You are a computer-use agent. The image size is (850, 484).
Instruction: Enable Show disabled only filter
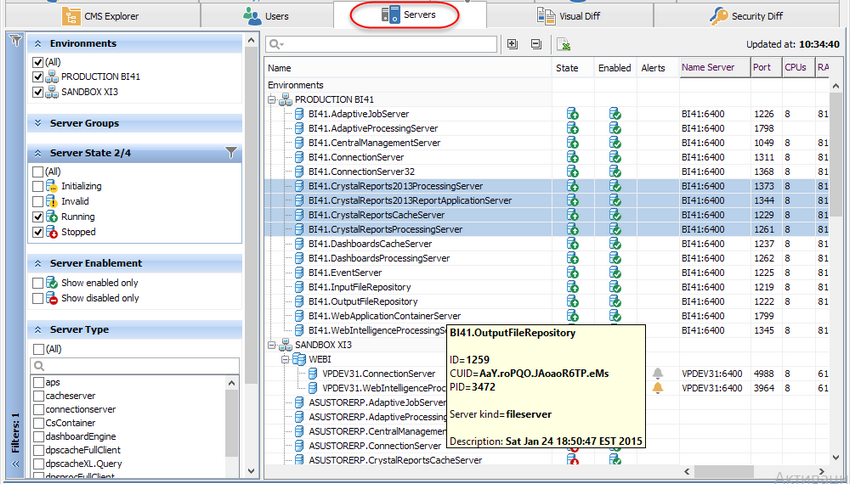point(37,298)
